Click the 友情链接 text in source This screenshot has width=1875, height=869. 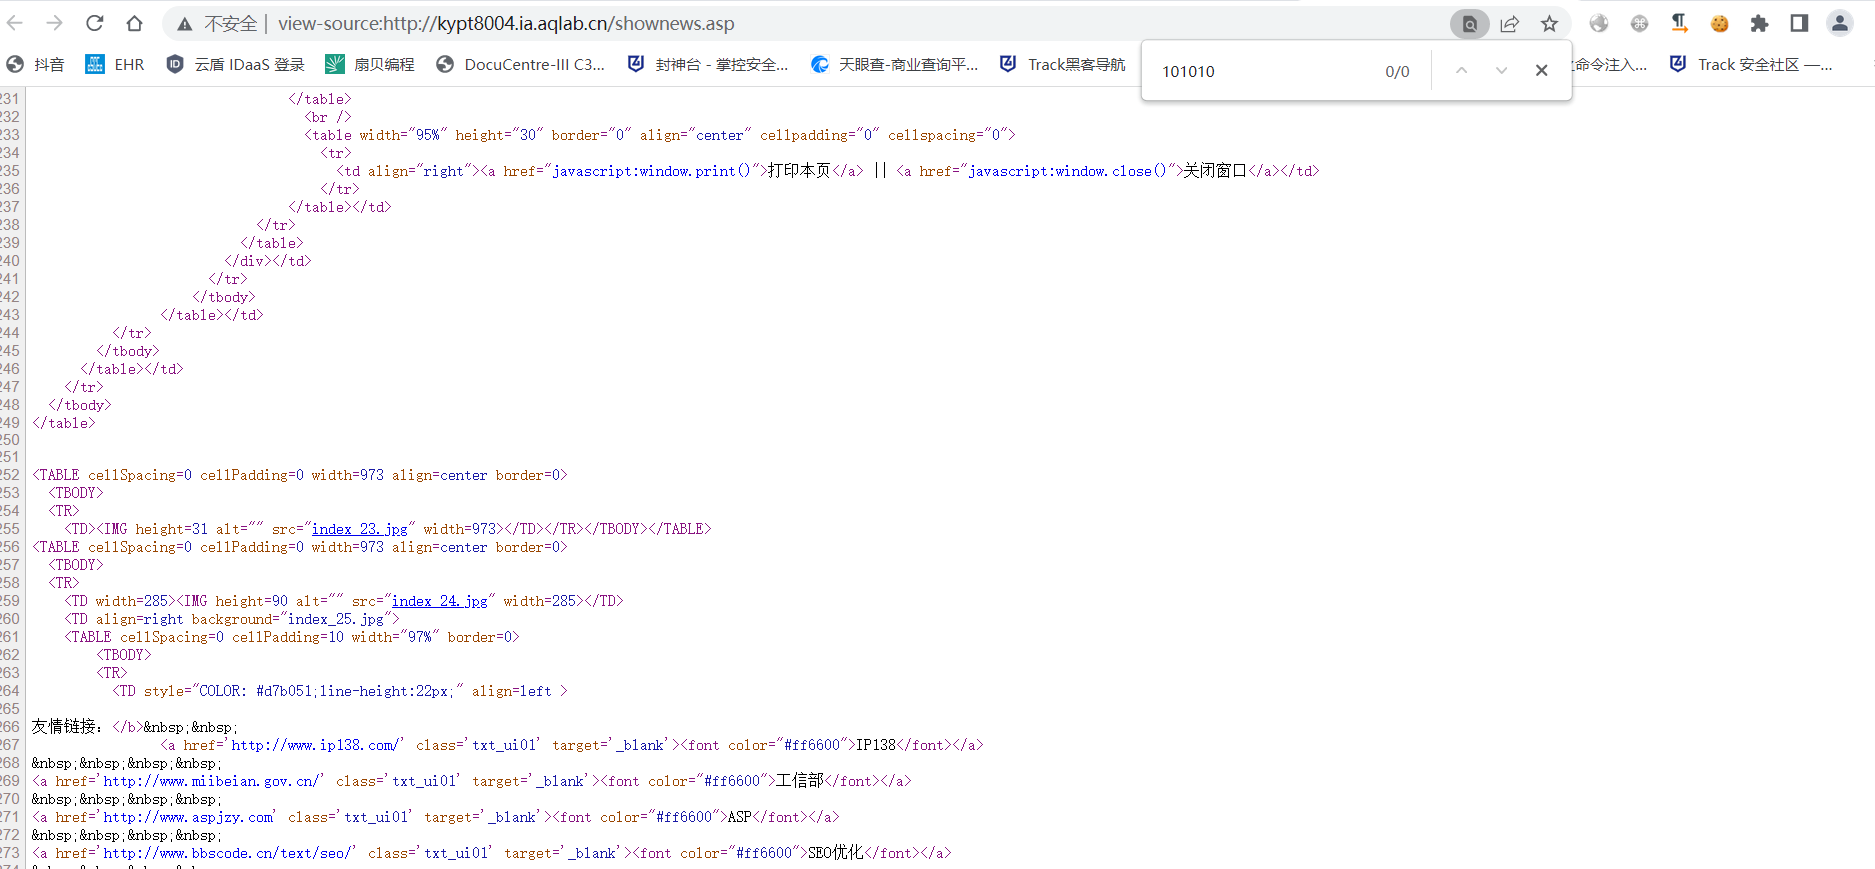click(x=63, y=727)
